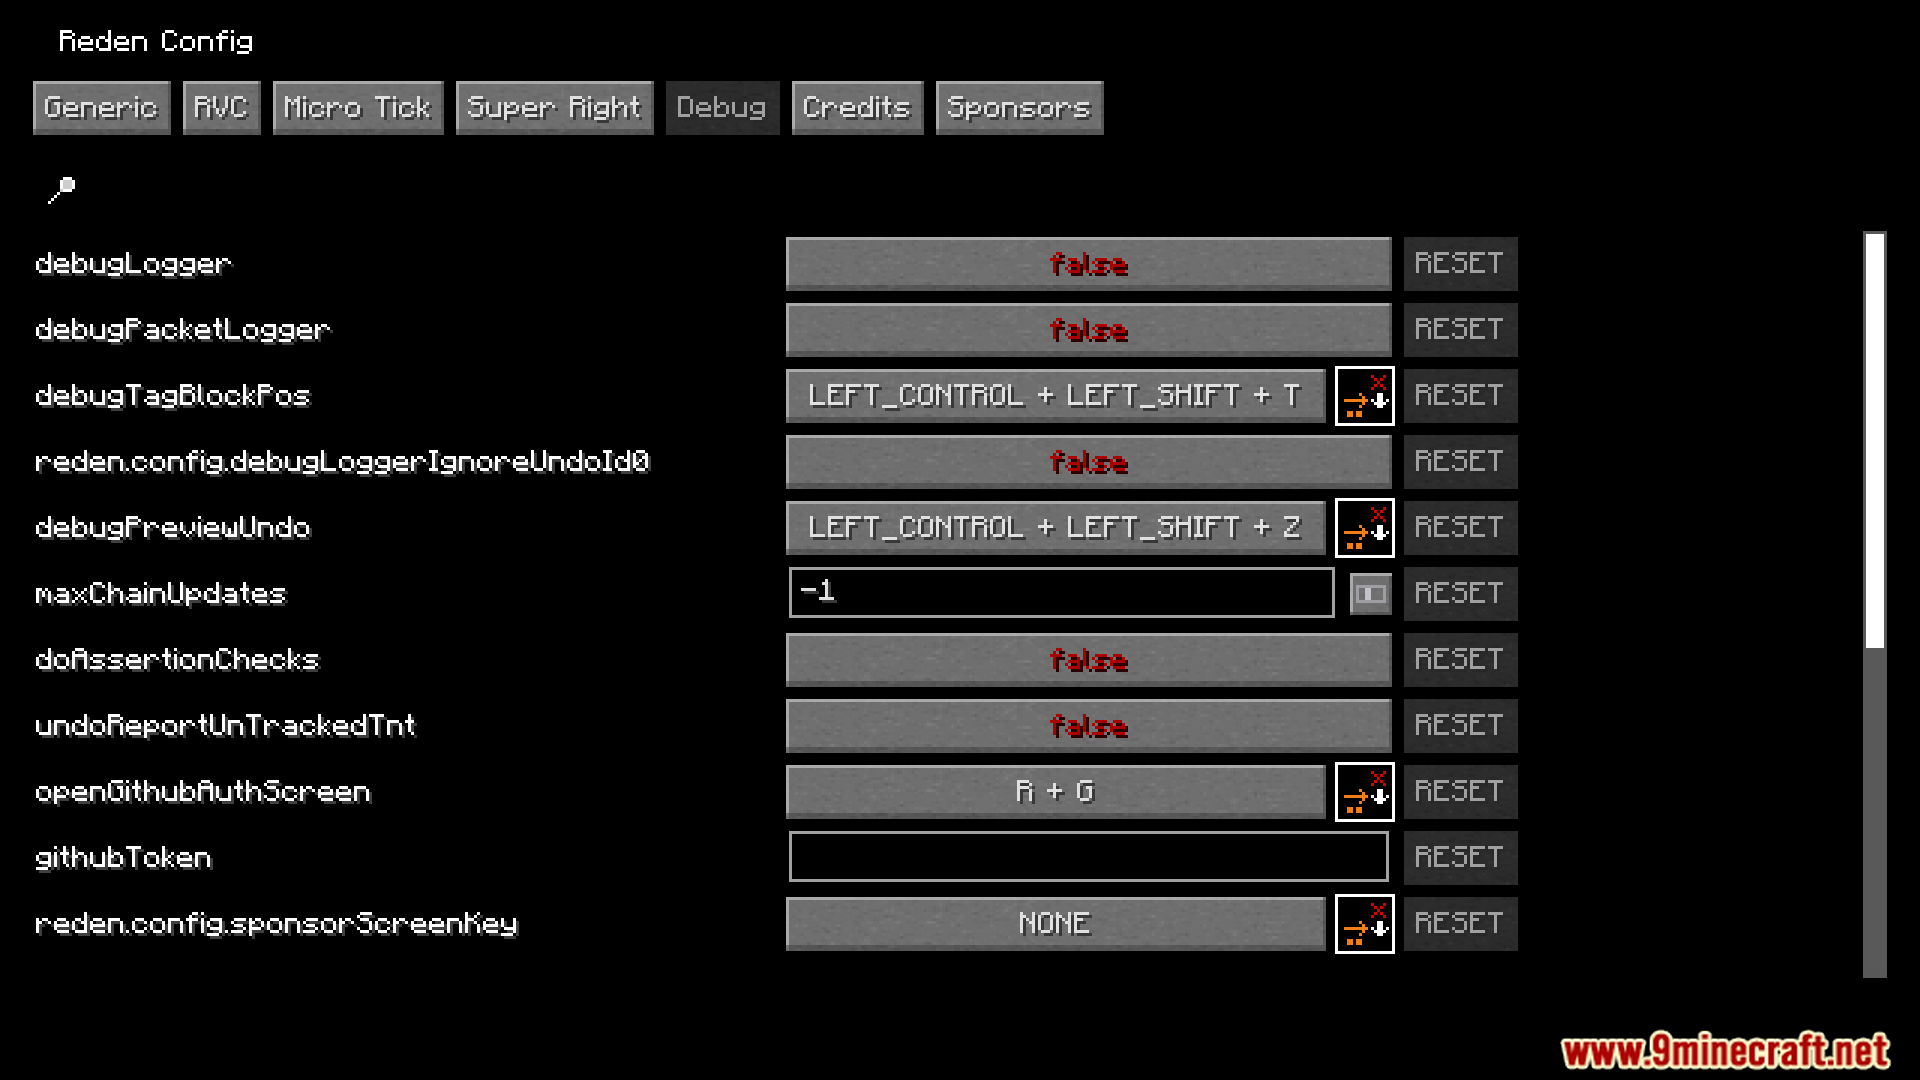Reset debugPacketLogger to default
The image size is (1920, 1080).
[1460, 328]
